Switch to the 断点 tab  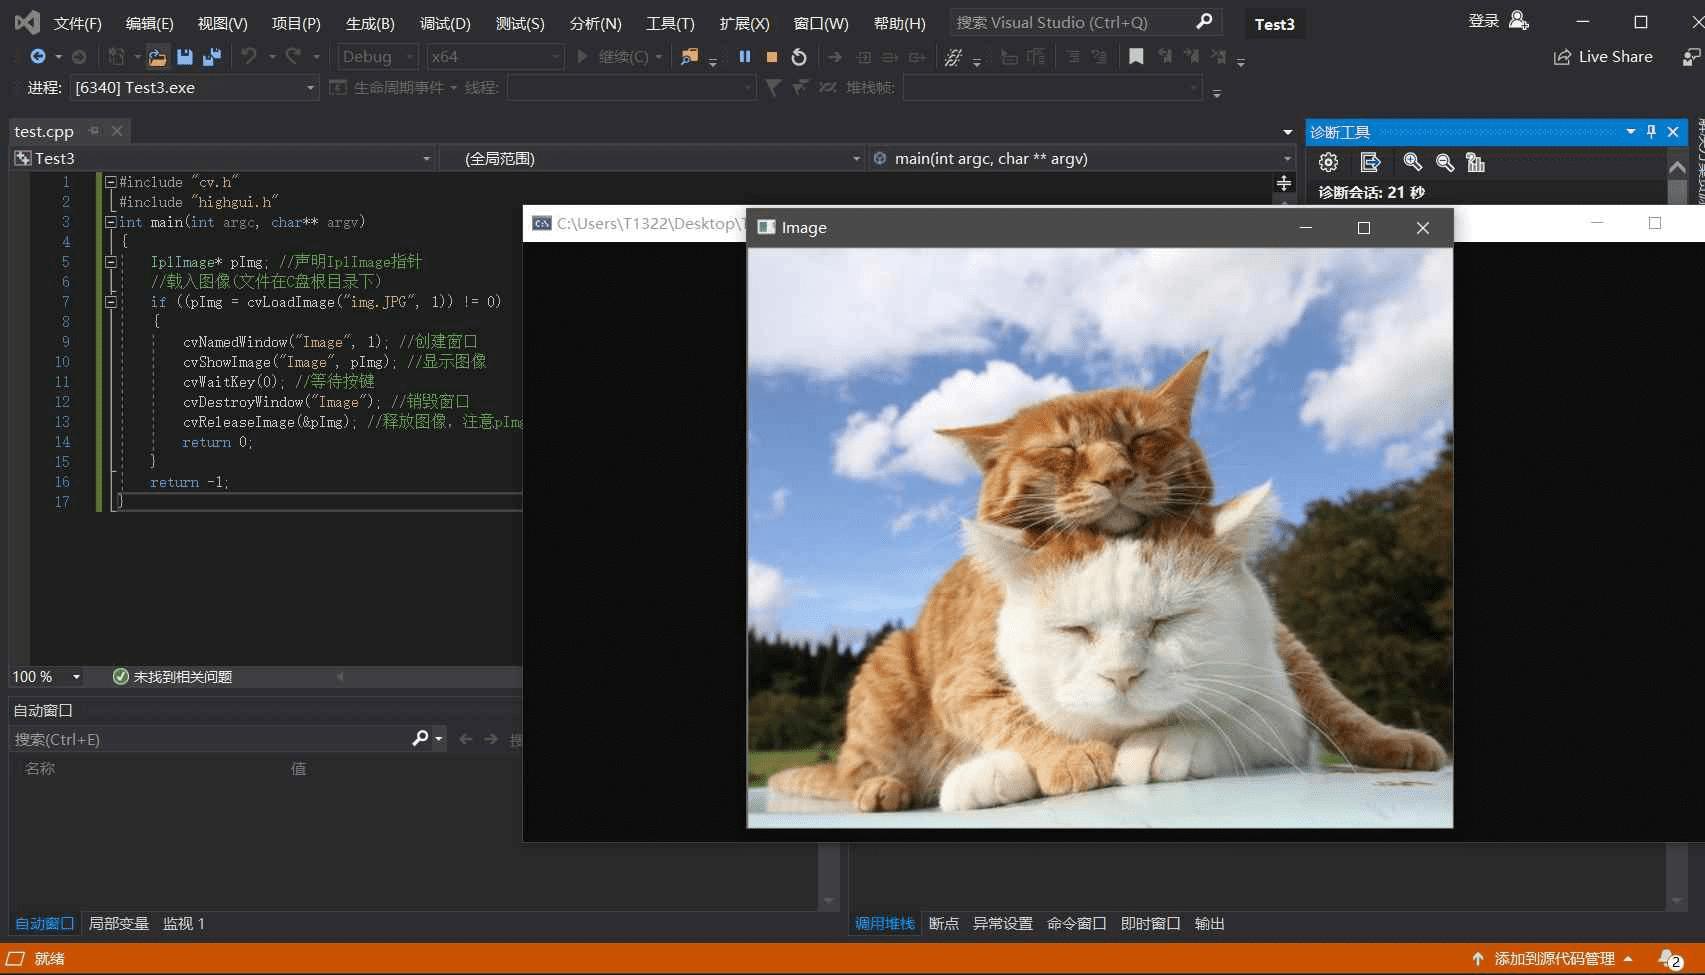(x=944, y=924)
